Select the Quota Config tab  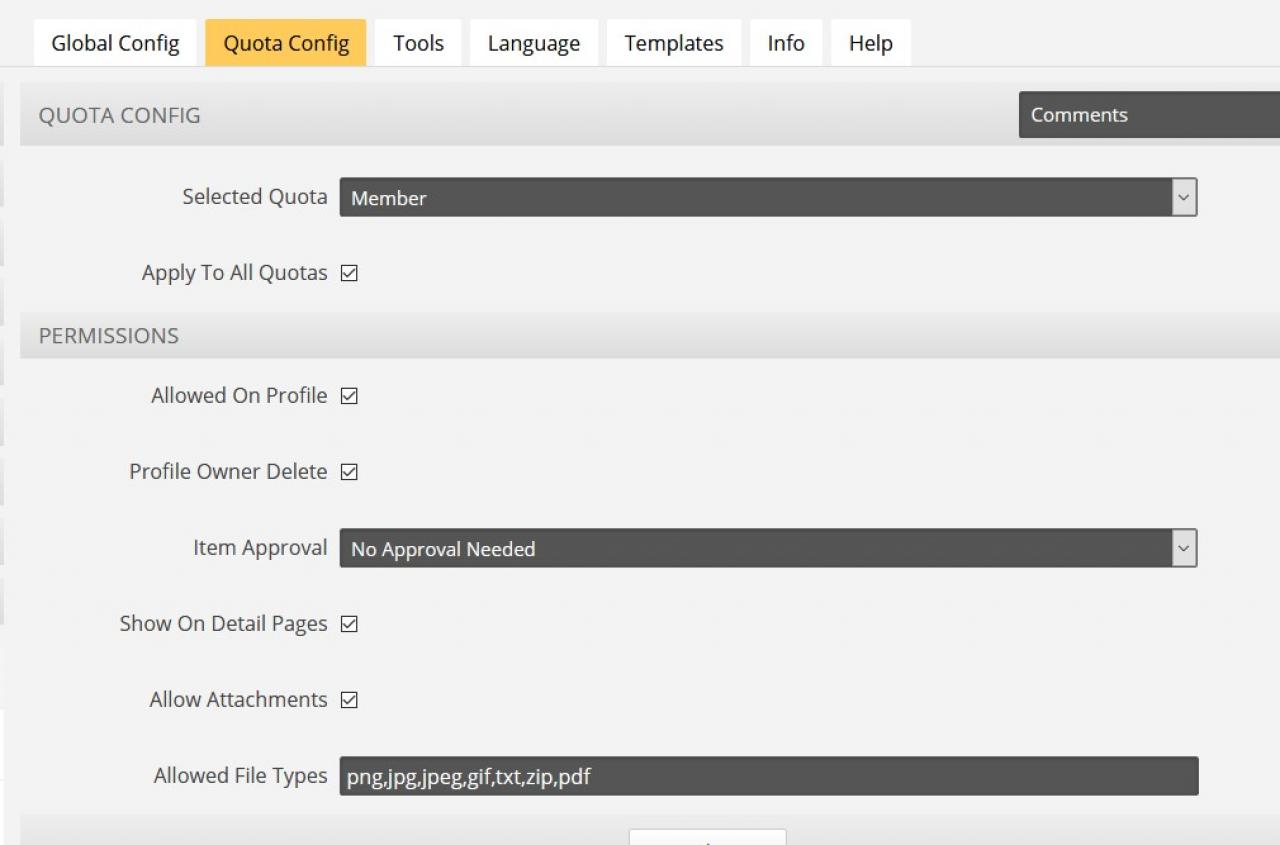[x=286, y=43]
